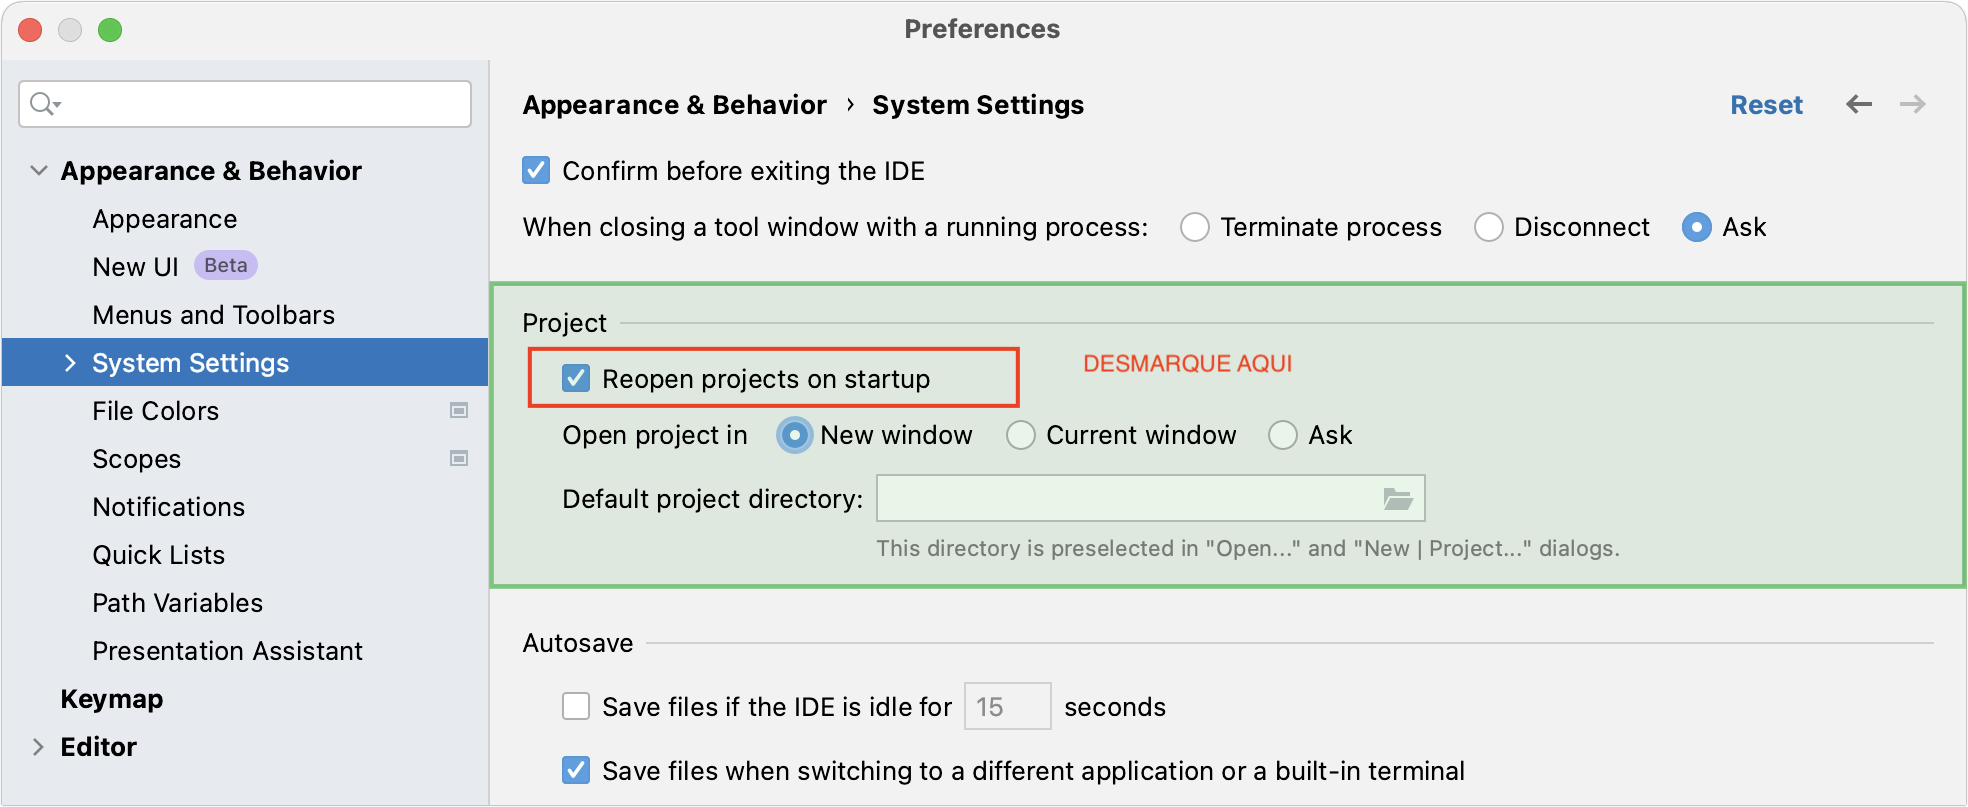
Task: Click the forward arrow navigation icon
Action: pos(1913,104)
